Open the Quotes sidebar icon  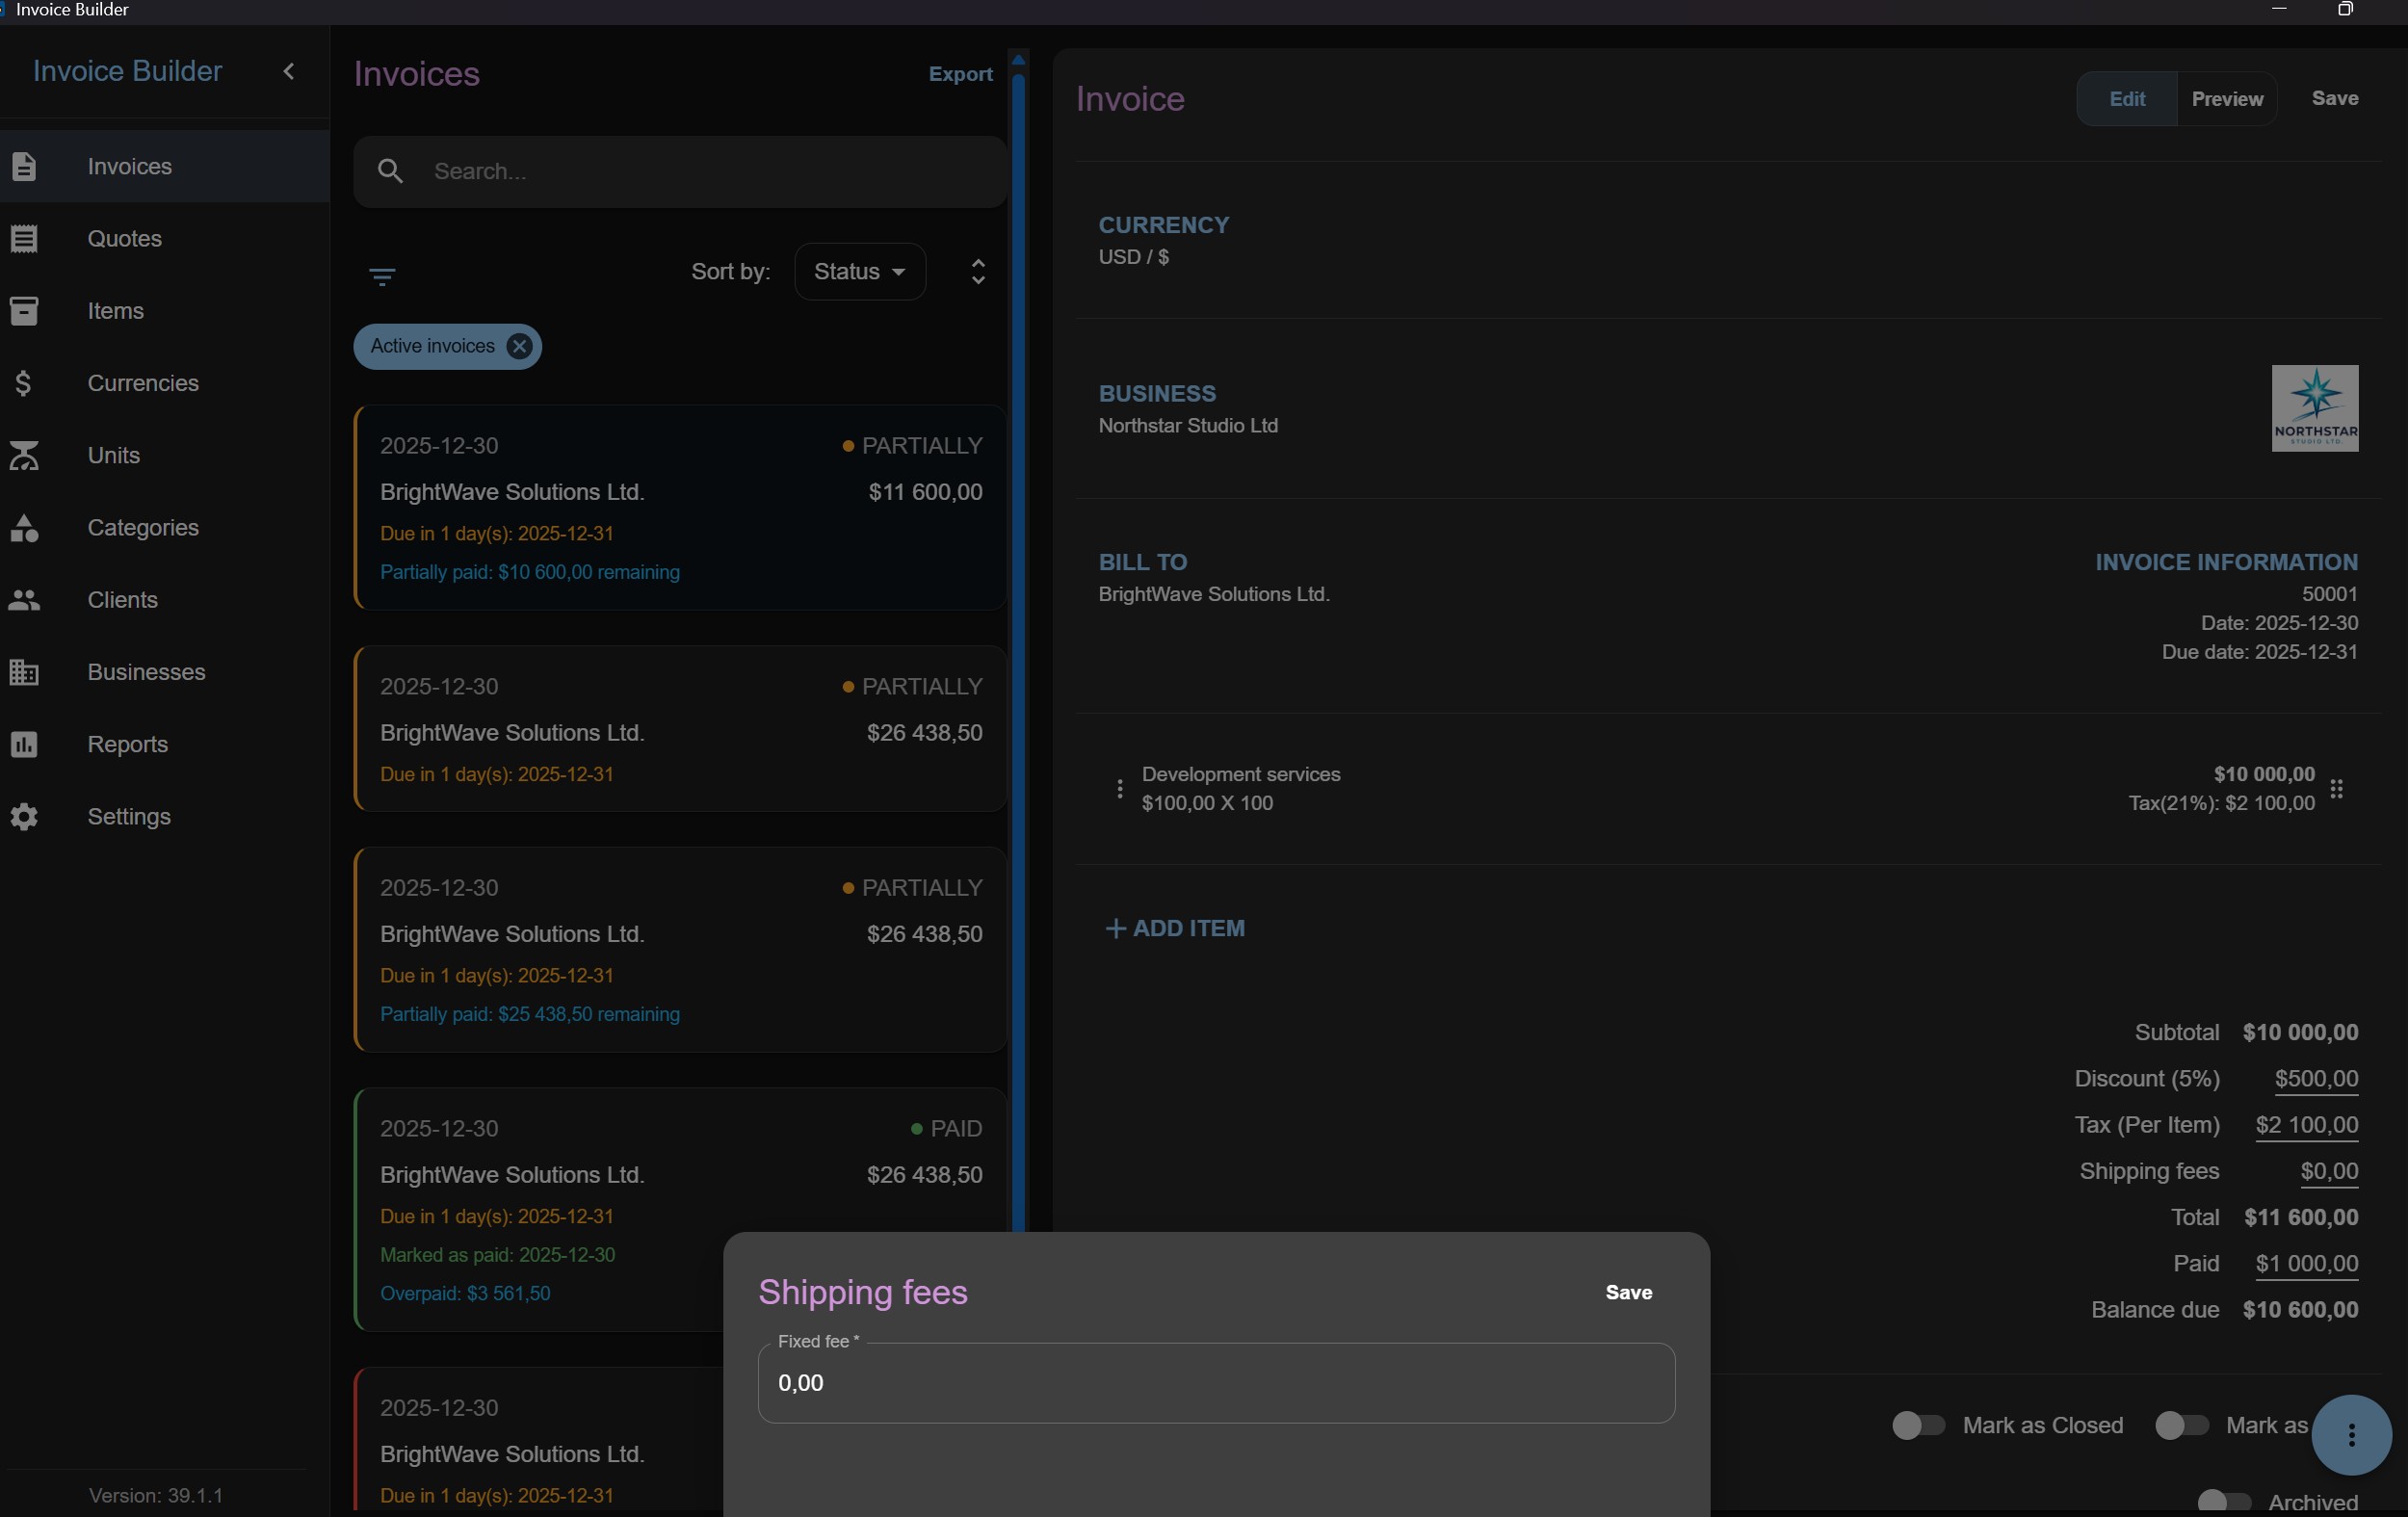(x=24, y=239)
